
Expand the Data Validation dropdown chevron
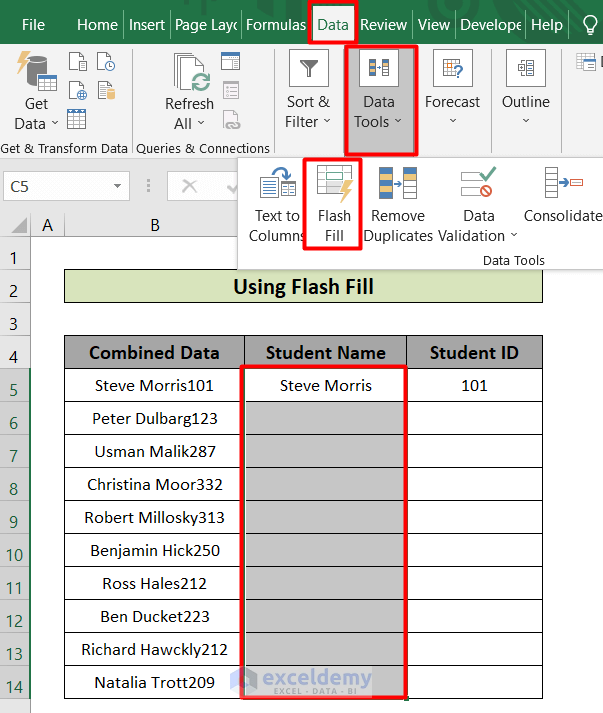pos(514,235)
